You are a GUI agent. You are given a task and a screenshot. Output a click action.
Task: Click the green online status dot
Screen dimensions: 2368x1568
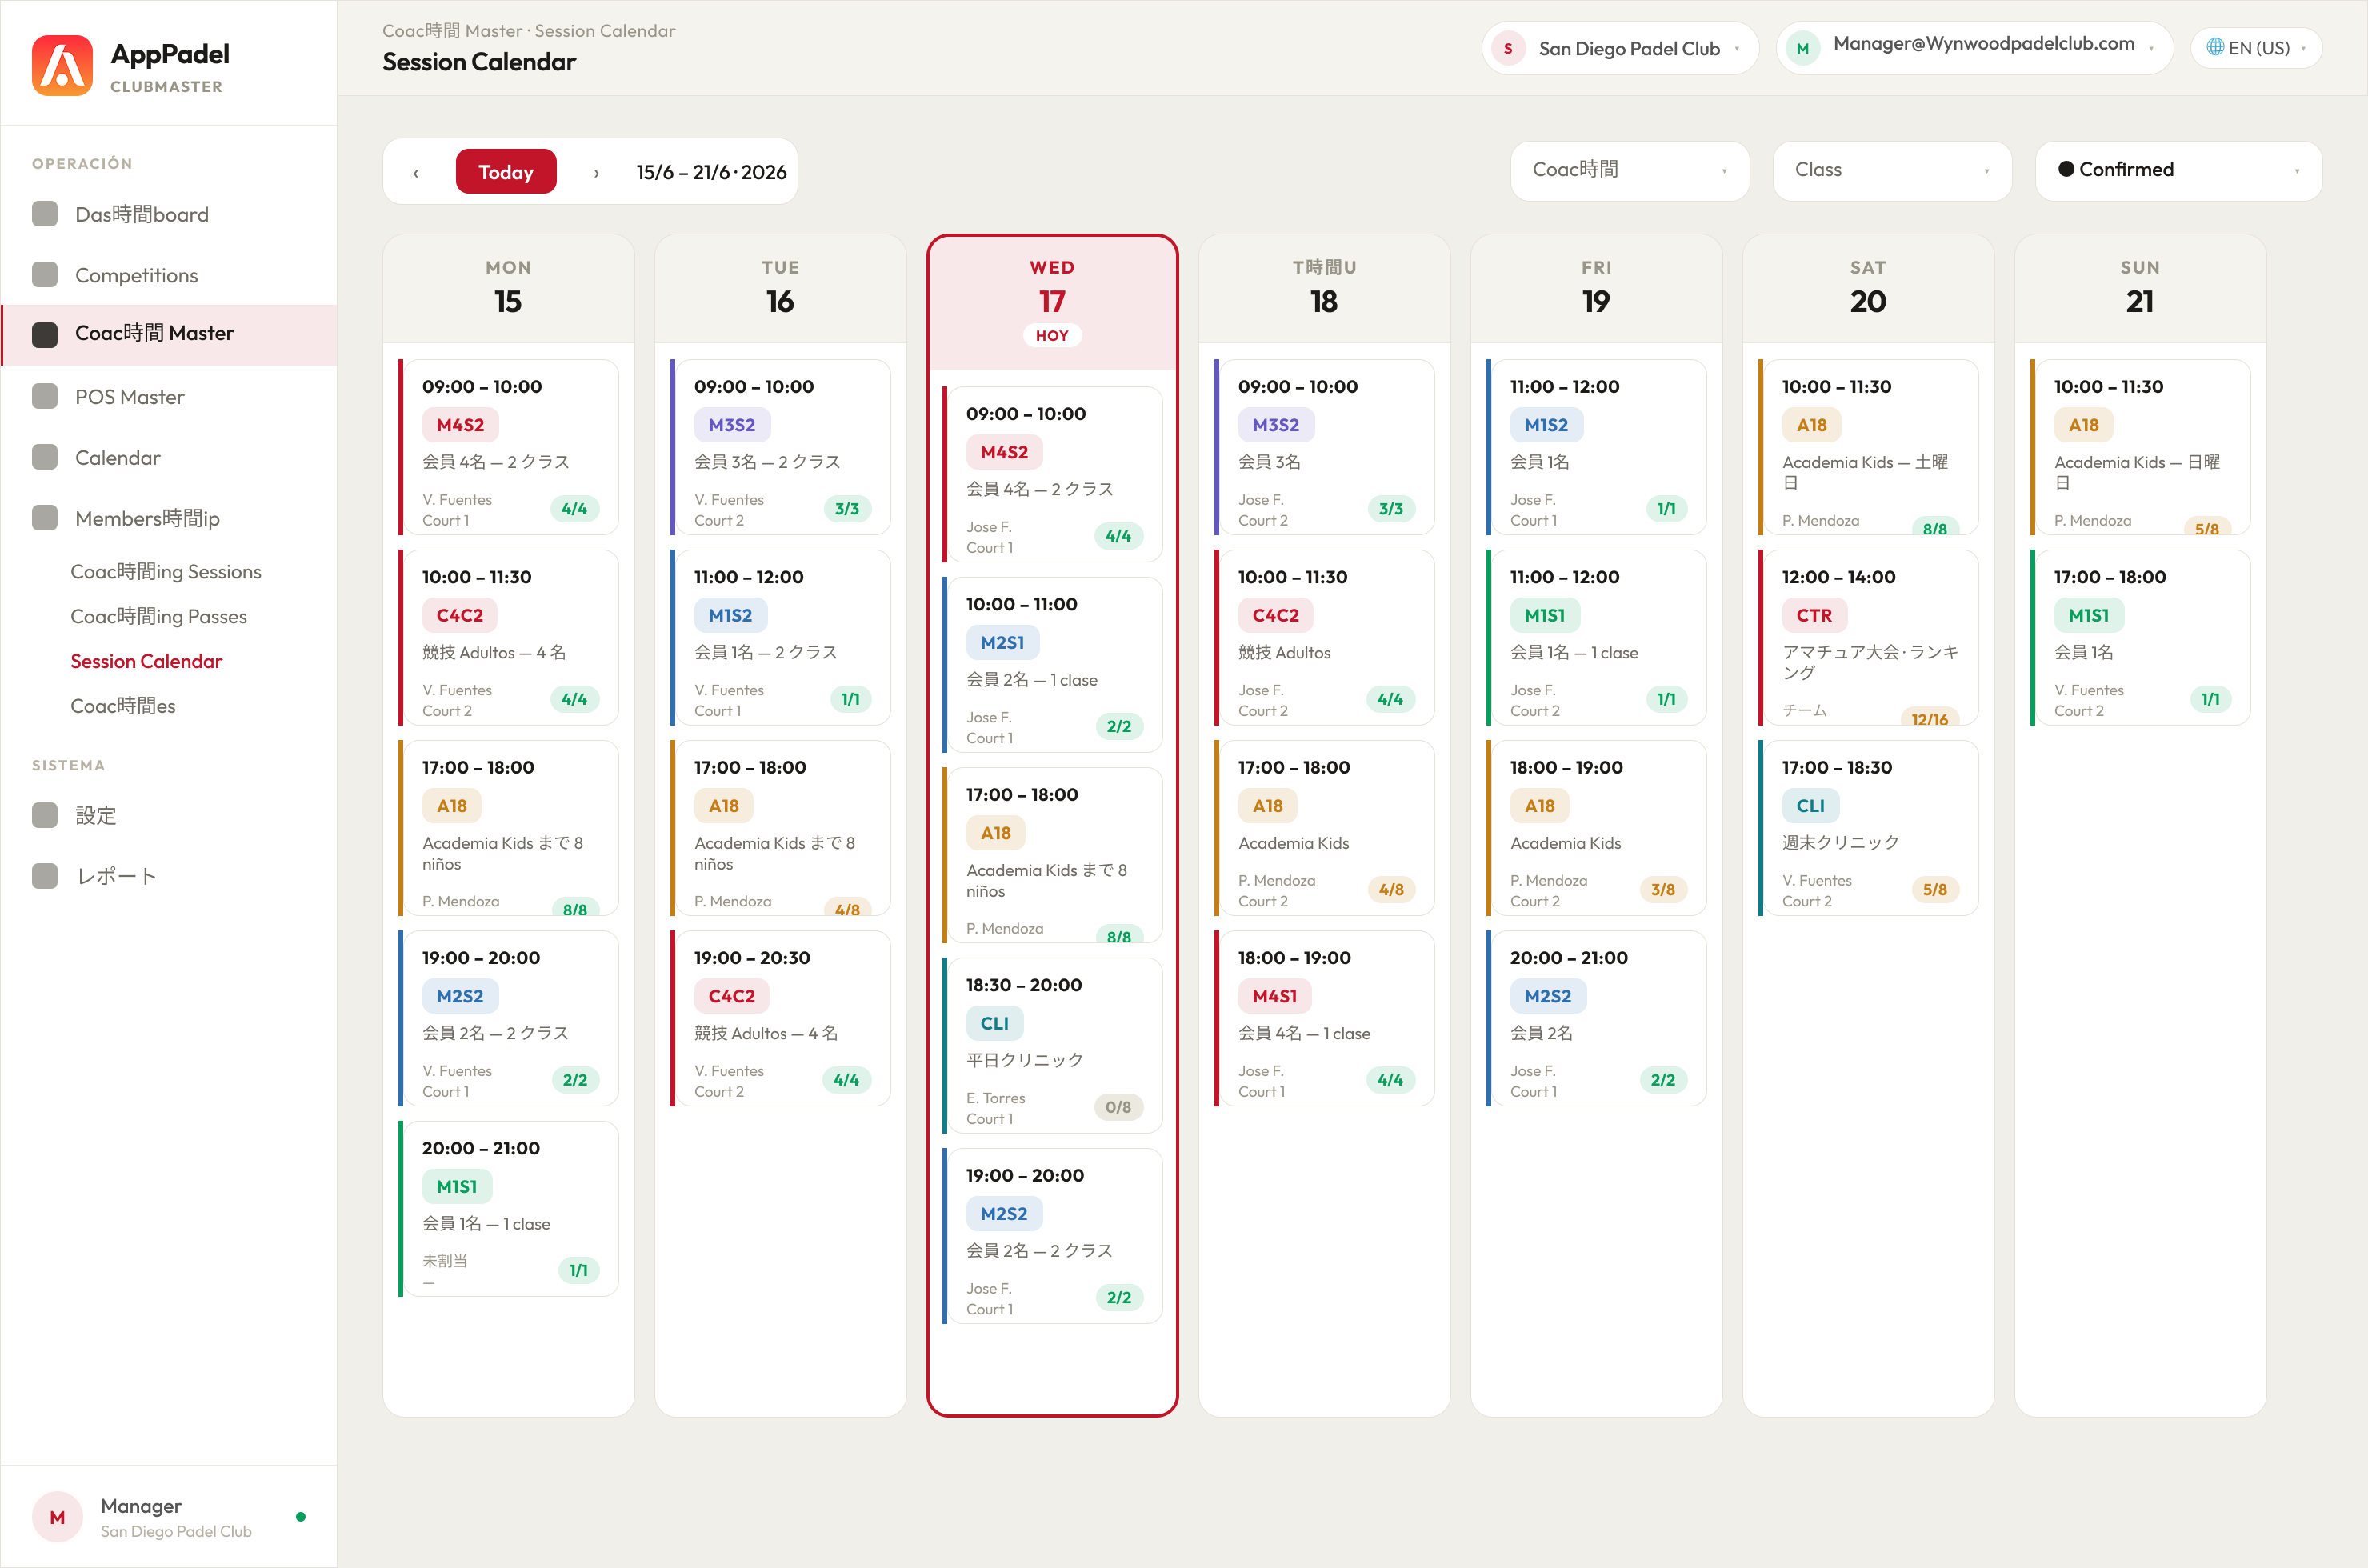[301, 1517]
